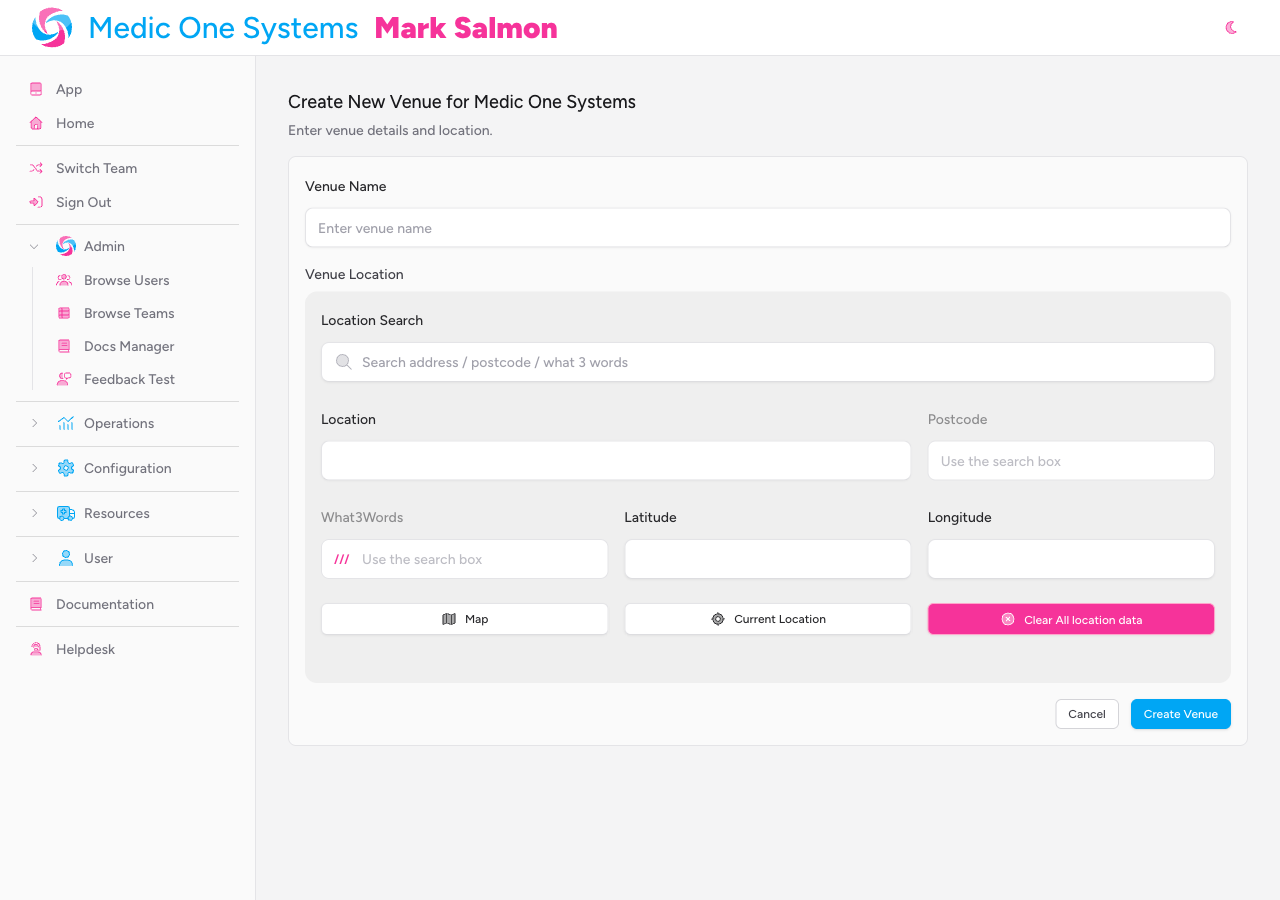Viewport: 1280px width, 900px height.
Task: Select the Feedback Test icon
Action: pos(64,379)
